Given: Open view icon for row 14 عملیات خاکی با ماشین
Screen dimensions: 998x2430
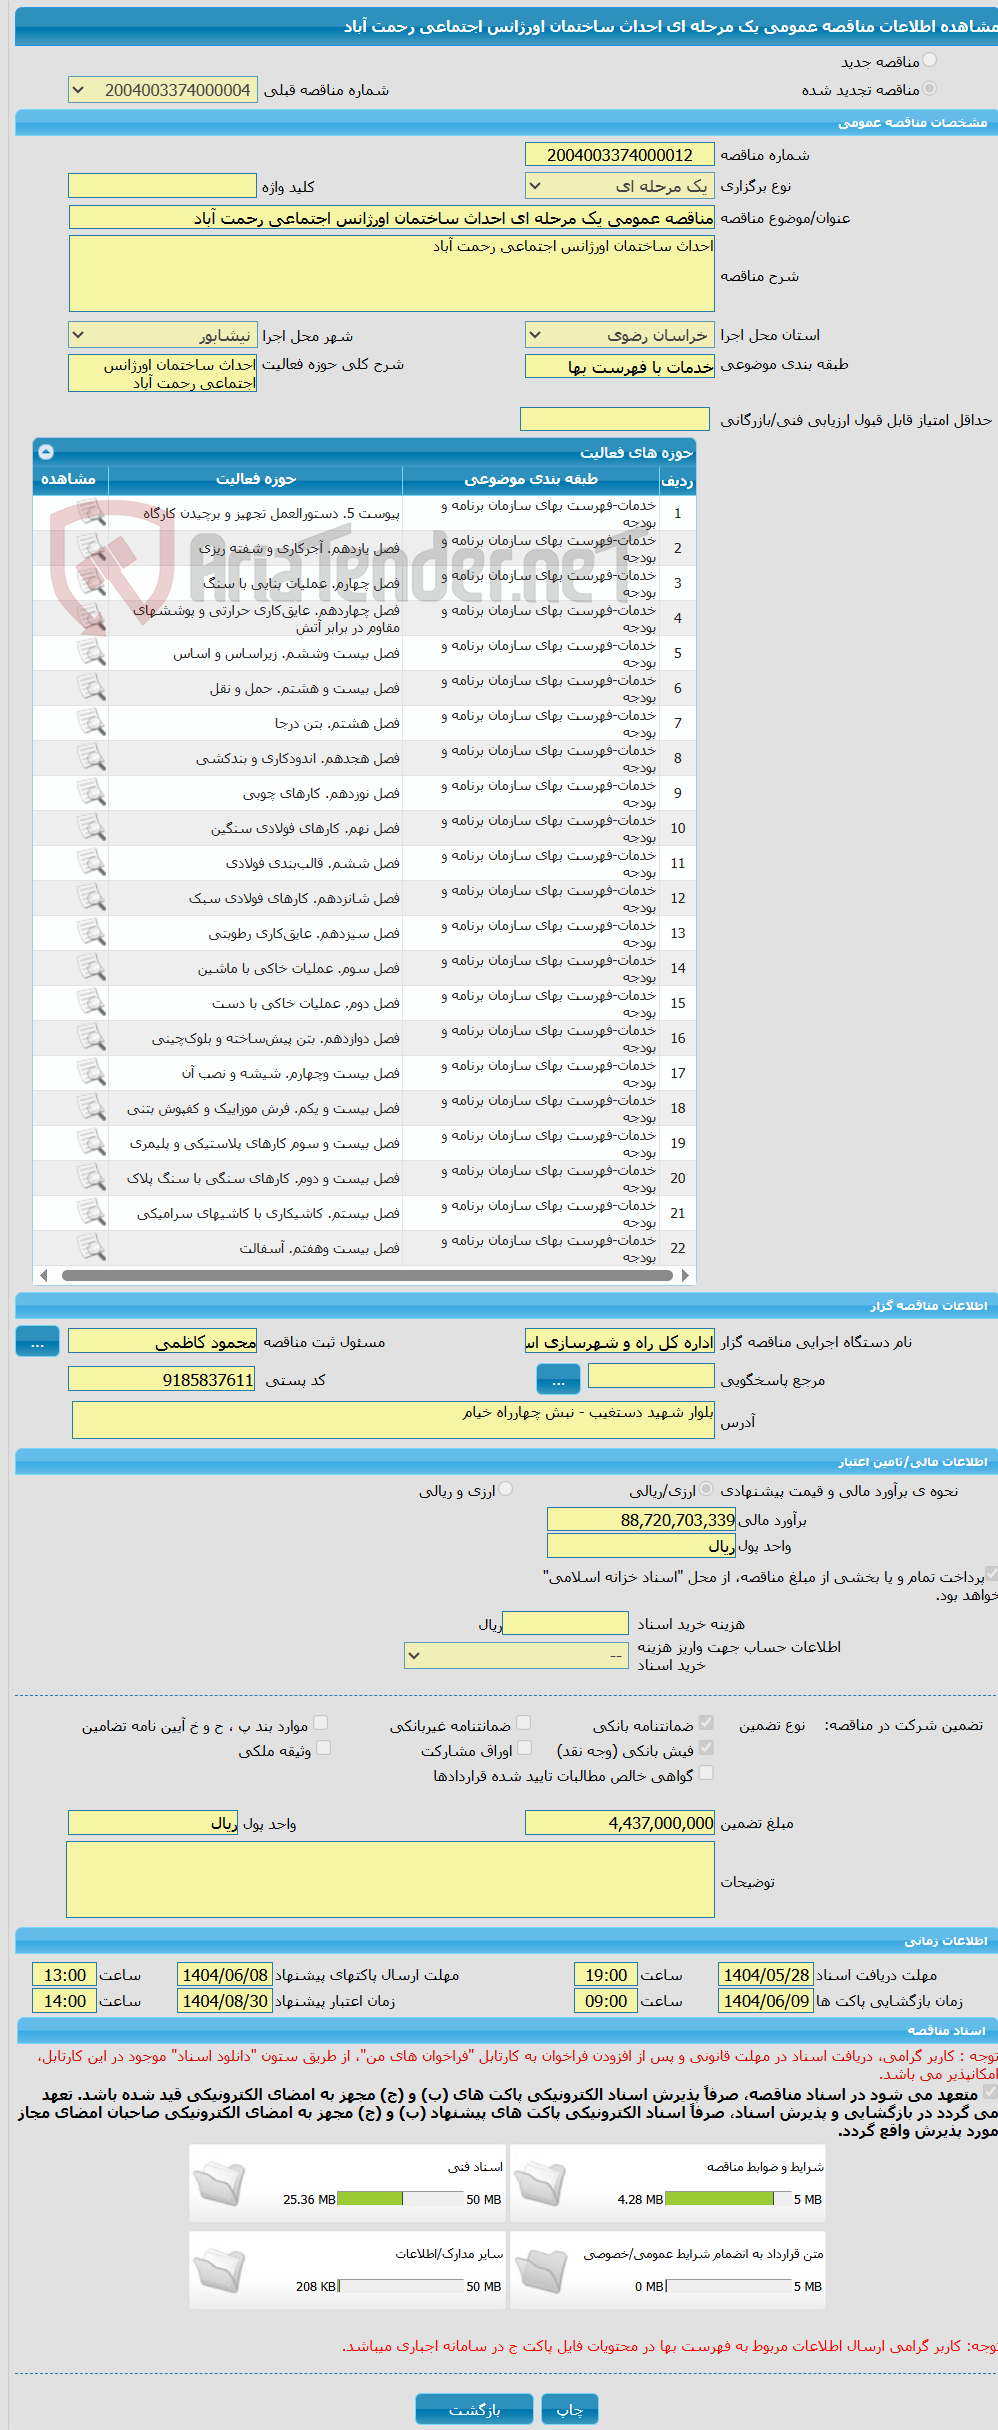Looking at the screenshot, I should coord(91,968).
